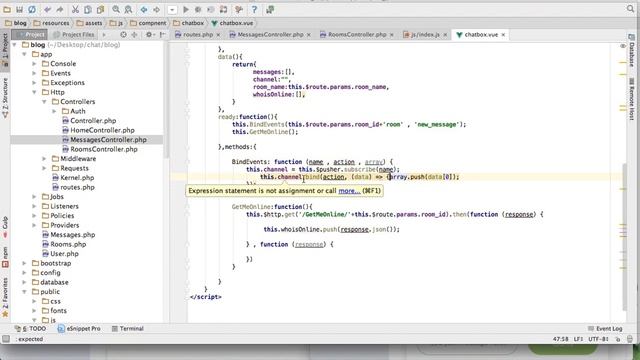
Task: Click the UTF-8 encoding selector in status bar
Action: tap(598, 339)
